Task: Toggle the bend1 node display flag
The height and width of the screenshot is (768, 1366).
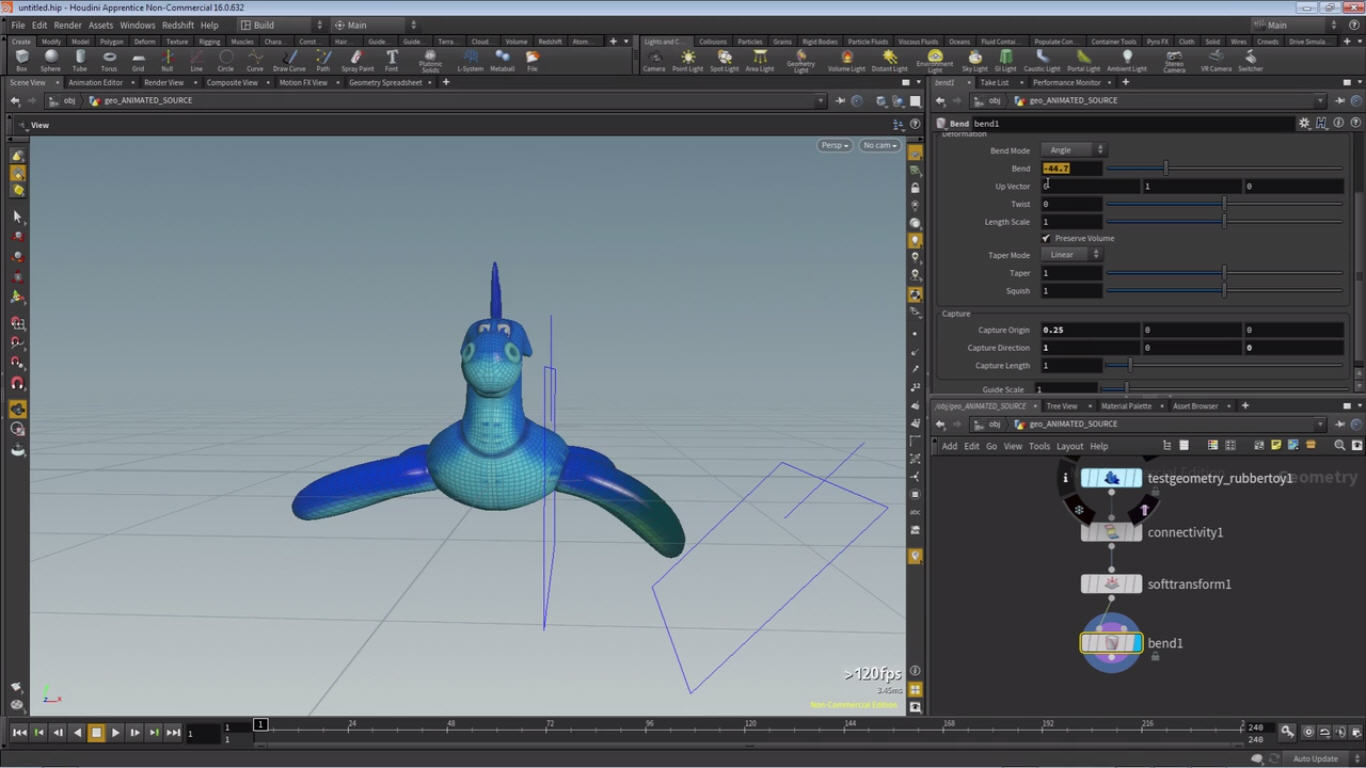Action: pyautogui.click(x=1137, y=643)
